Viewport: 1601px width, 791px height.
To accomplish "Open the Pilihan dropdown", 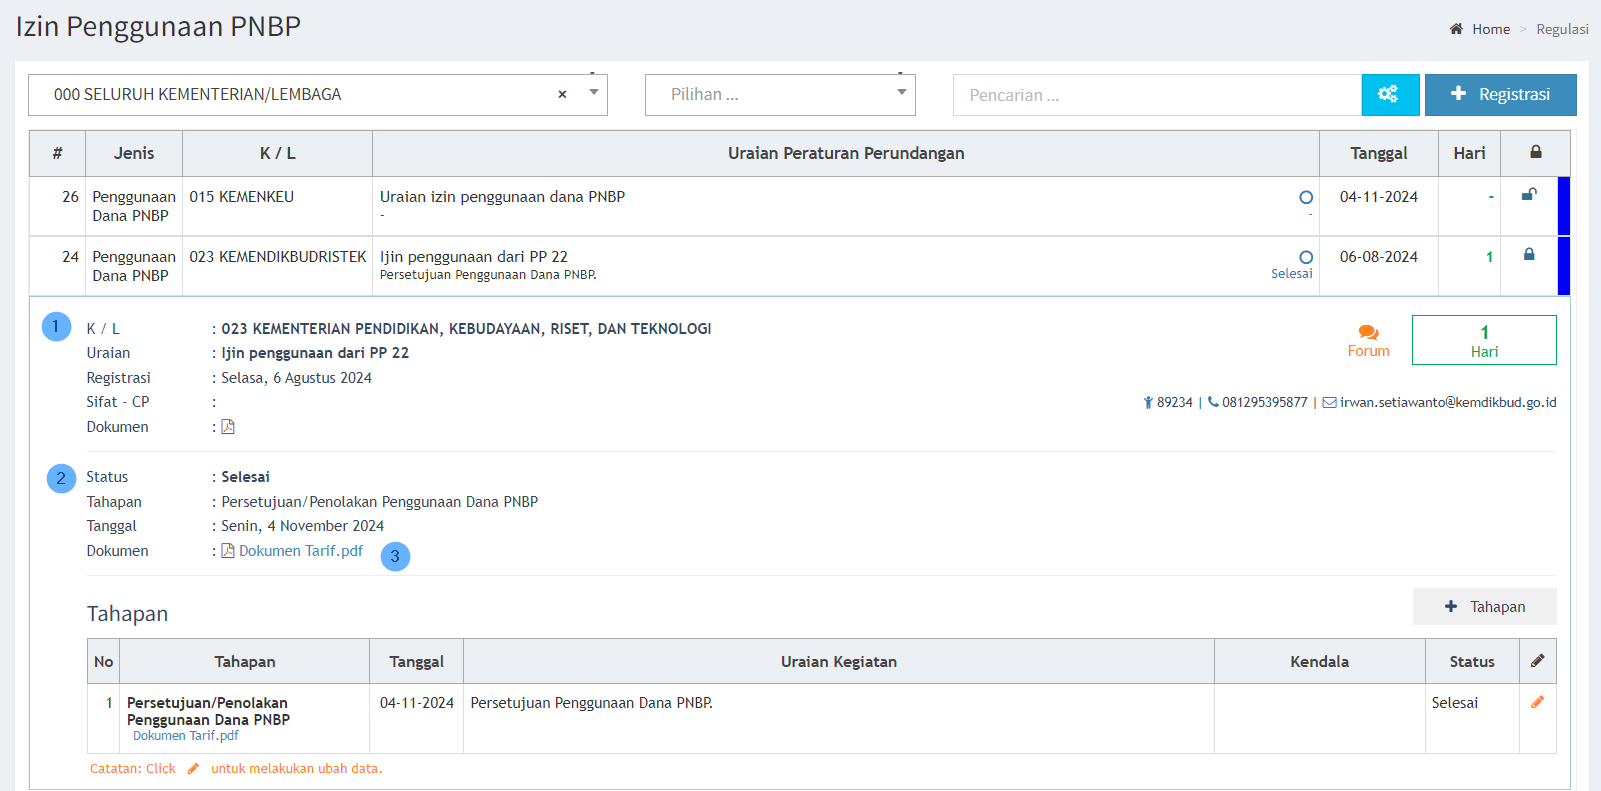I will click(x=780, y=95).
